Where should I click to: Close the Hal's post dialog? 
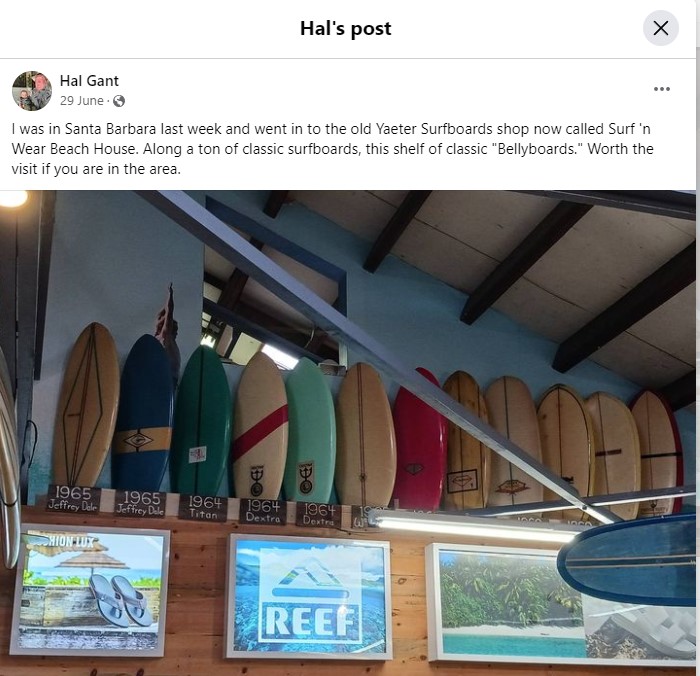click(x=661, y=28)
